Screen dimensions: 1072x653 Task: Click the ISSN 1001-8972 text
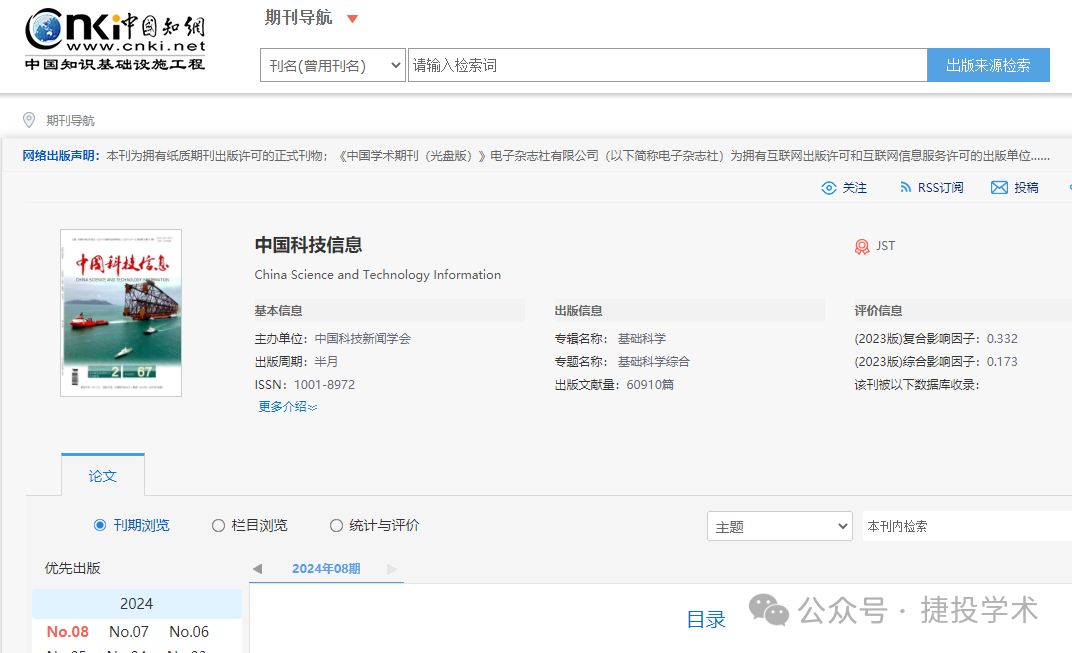pos(305,385)
